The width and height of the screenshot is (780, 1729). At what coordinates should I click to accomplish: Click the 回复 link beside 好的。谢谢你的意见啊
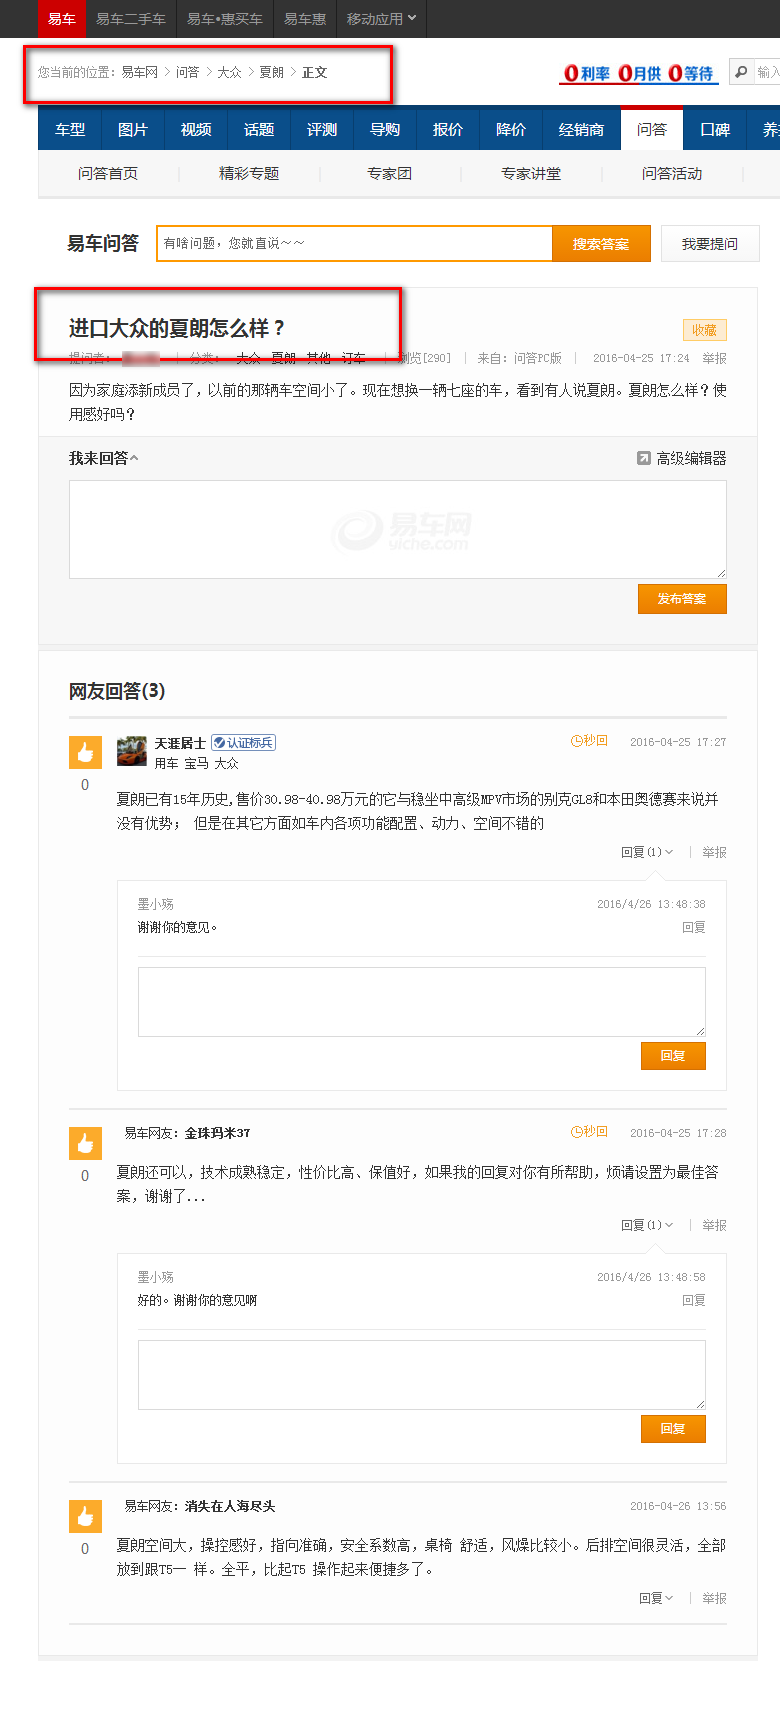pyautogui.click(x=694, y=1300)
